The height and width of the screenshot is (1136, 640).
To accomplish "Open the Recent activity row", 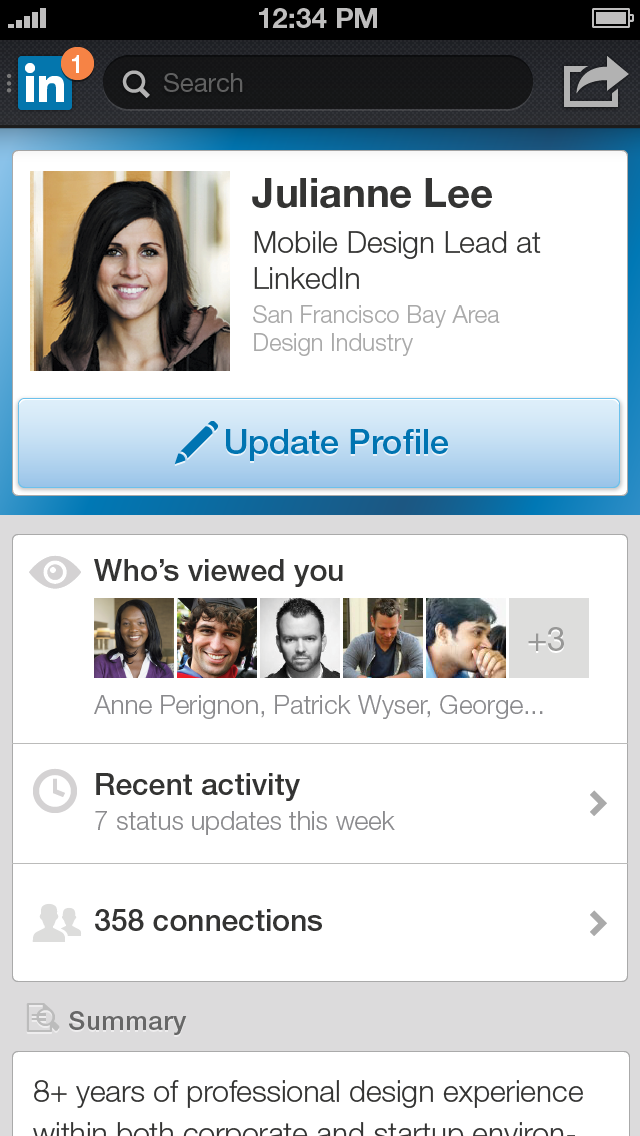I will point(320,803).
